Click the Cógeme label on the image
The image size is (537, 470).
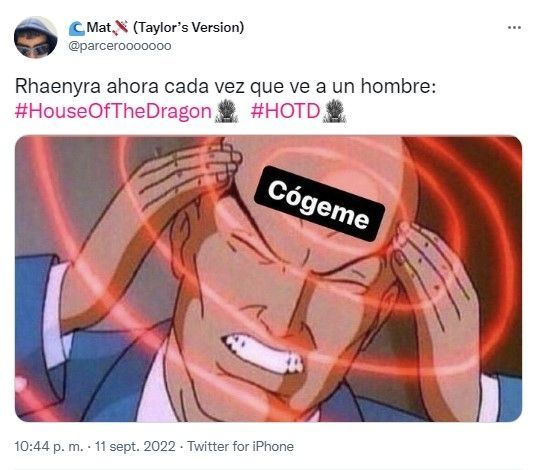pos(319,204)
